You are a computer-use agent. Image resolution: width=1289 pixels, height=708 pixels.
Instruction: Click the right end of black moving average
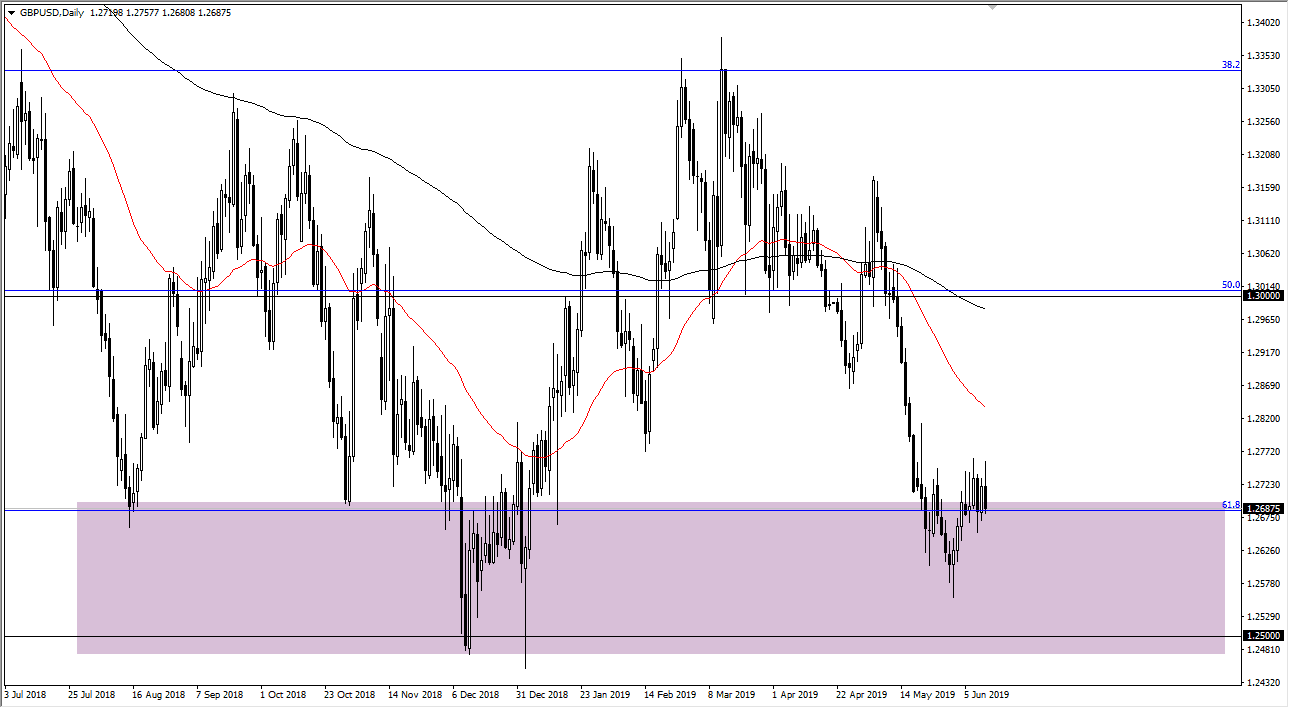pyautogui.click(x=984, y=308)
